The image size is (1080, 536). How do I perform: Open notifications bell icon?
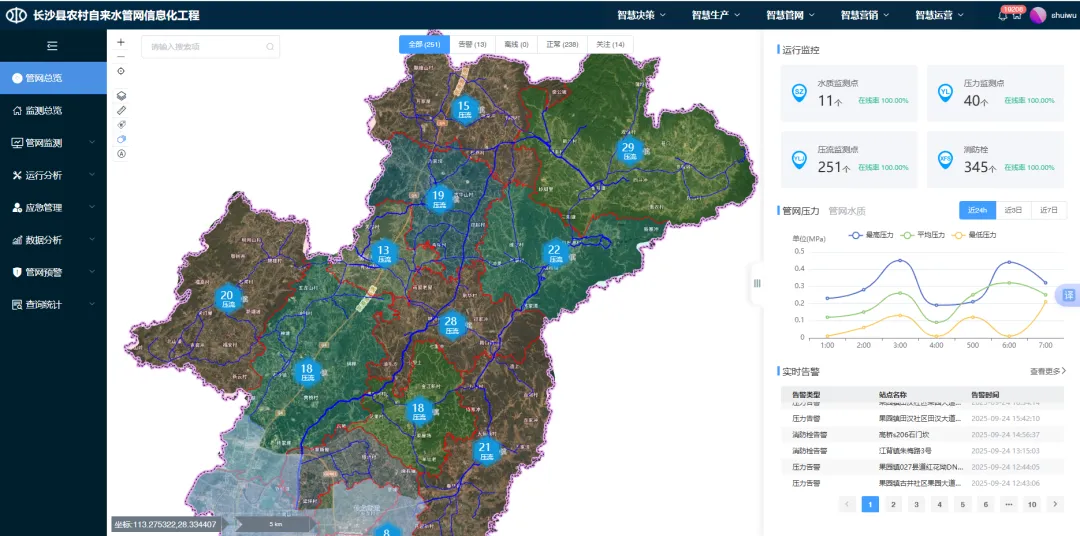coord(1002,15)
